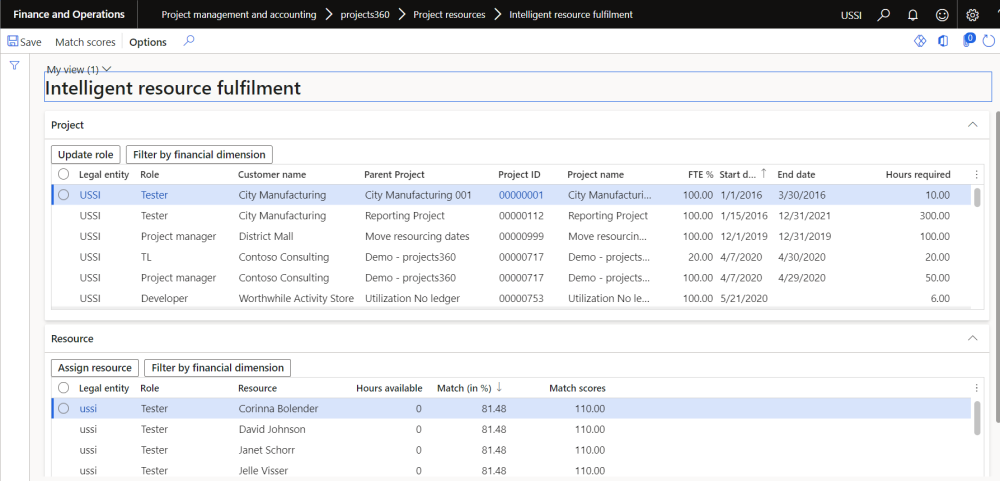
Task: Select the City Manufacturing Tester row radio
Action: (x=64, y=195)
